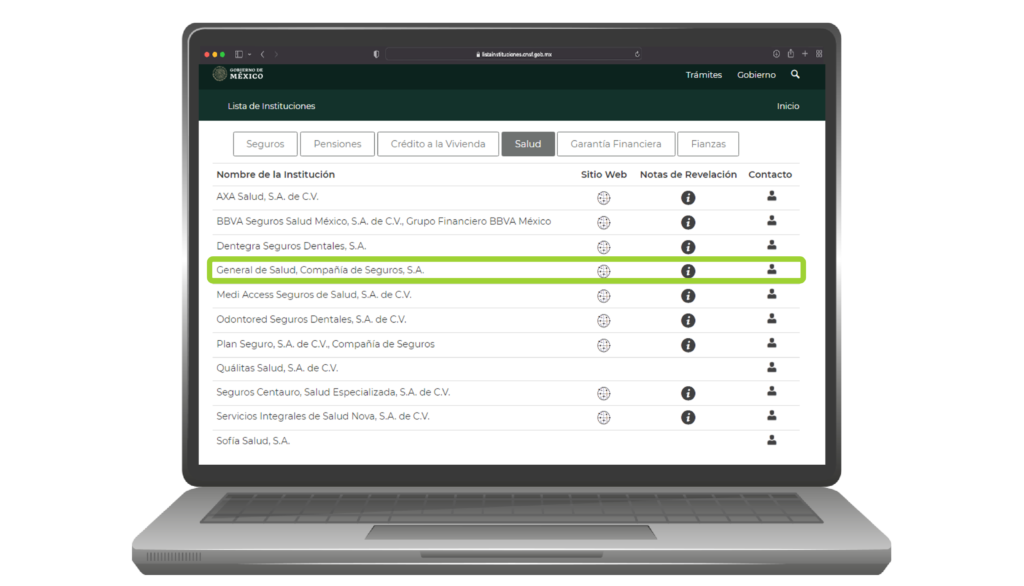View info icon for Servicios Integrales Salud Nova
This screenshot has height=586, width=1024.
click(688, 417)
